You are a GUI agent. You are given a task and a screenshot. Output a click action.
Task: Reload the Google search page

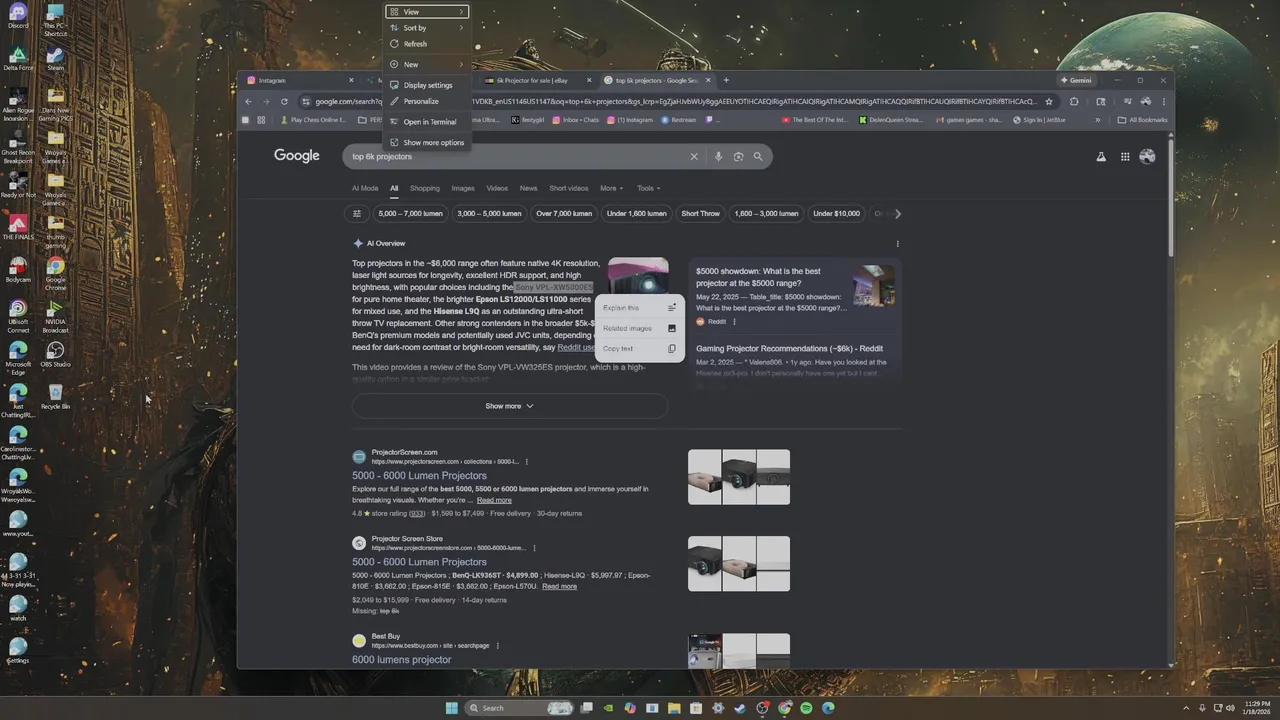tap(284, 101)
